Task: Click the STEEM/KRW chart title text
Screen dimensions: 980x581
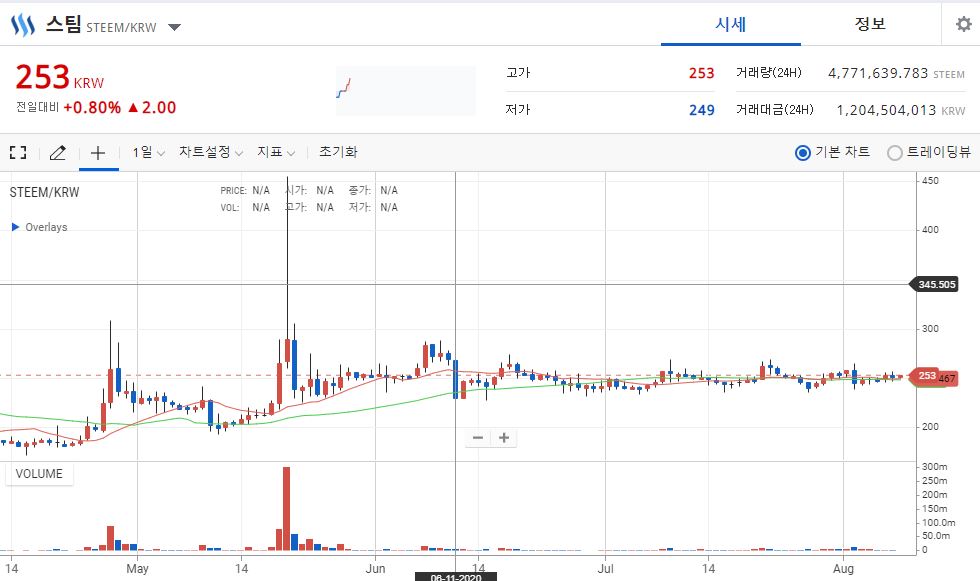Action: point(44,192)
